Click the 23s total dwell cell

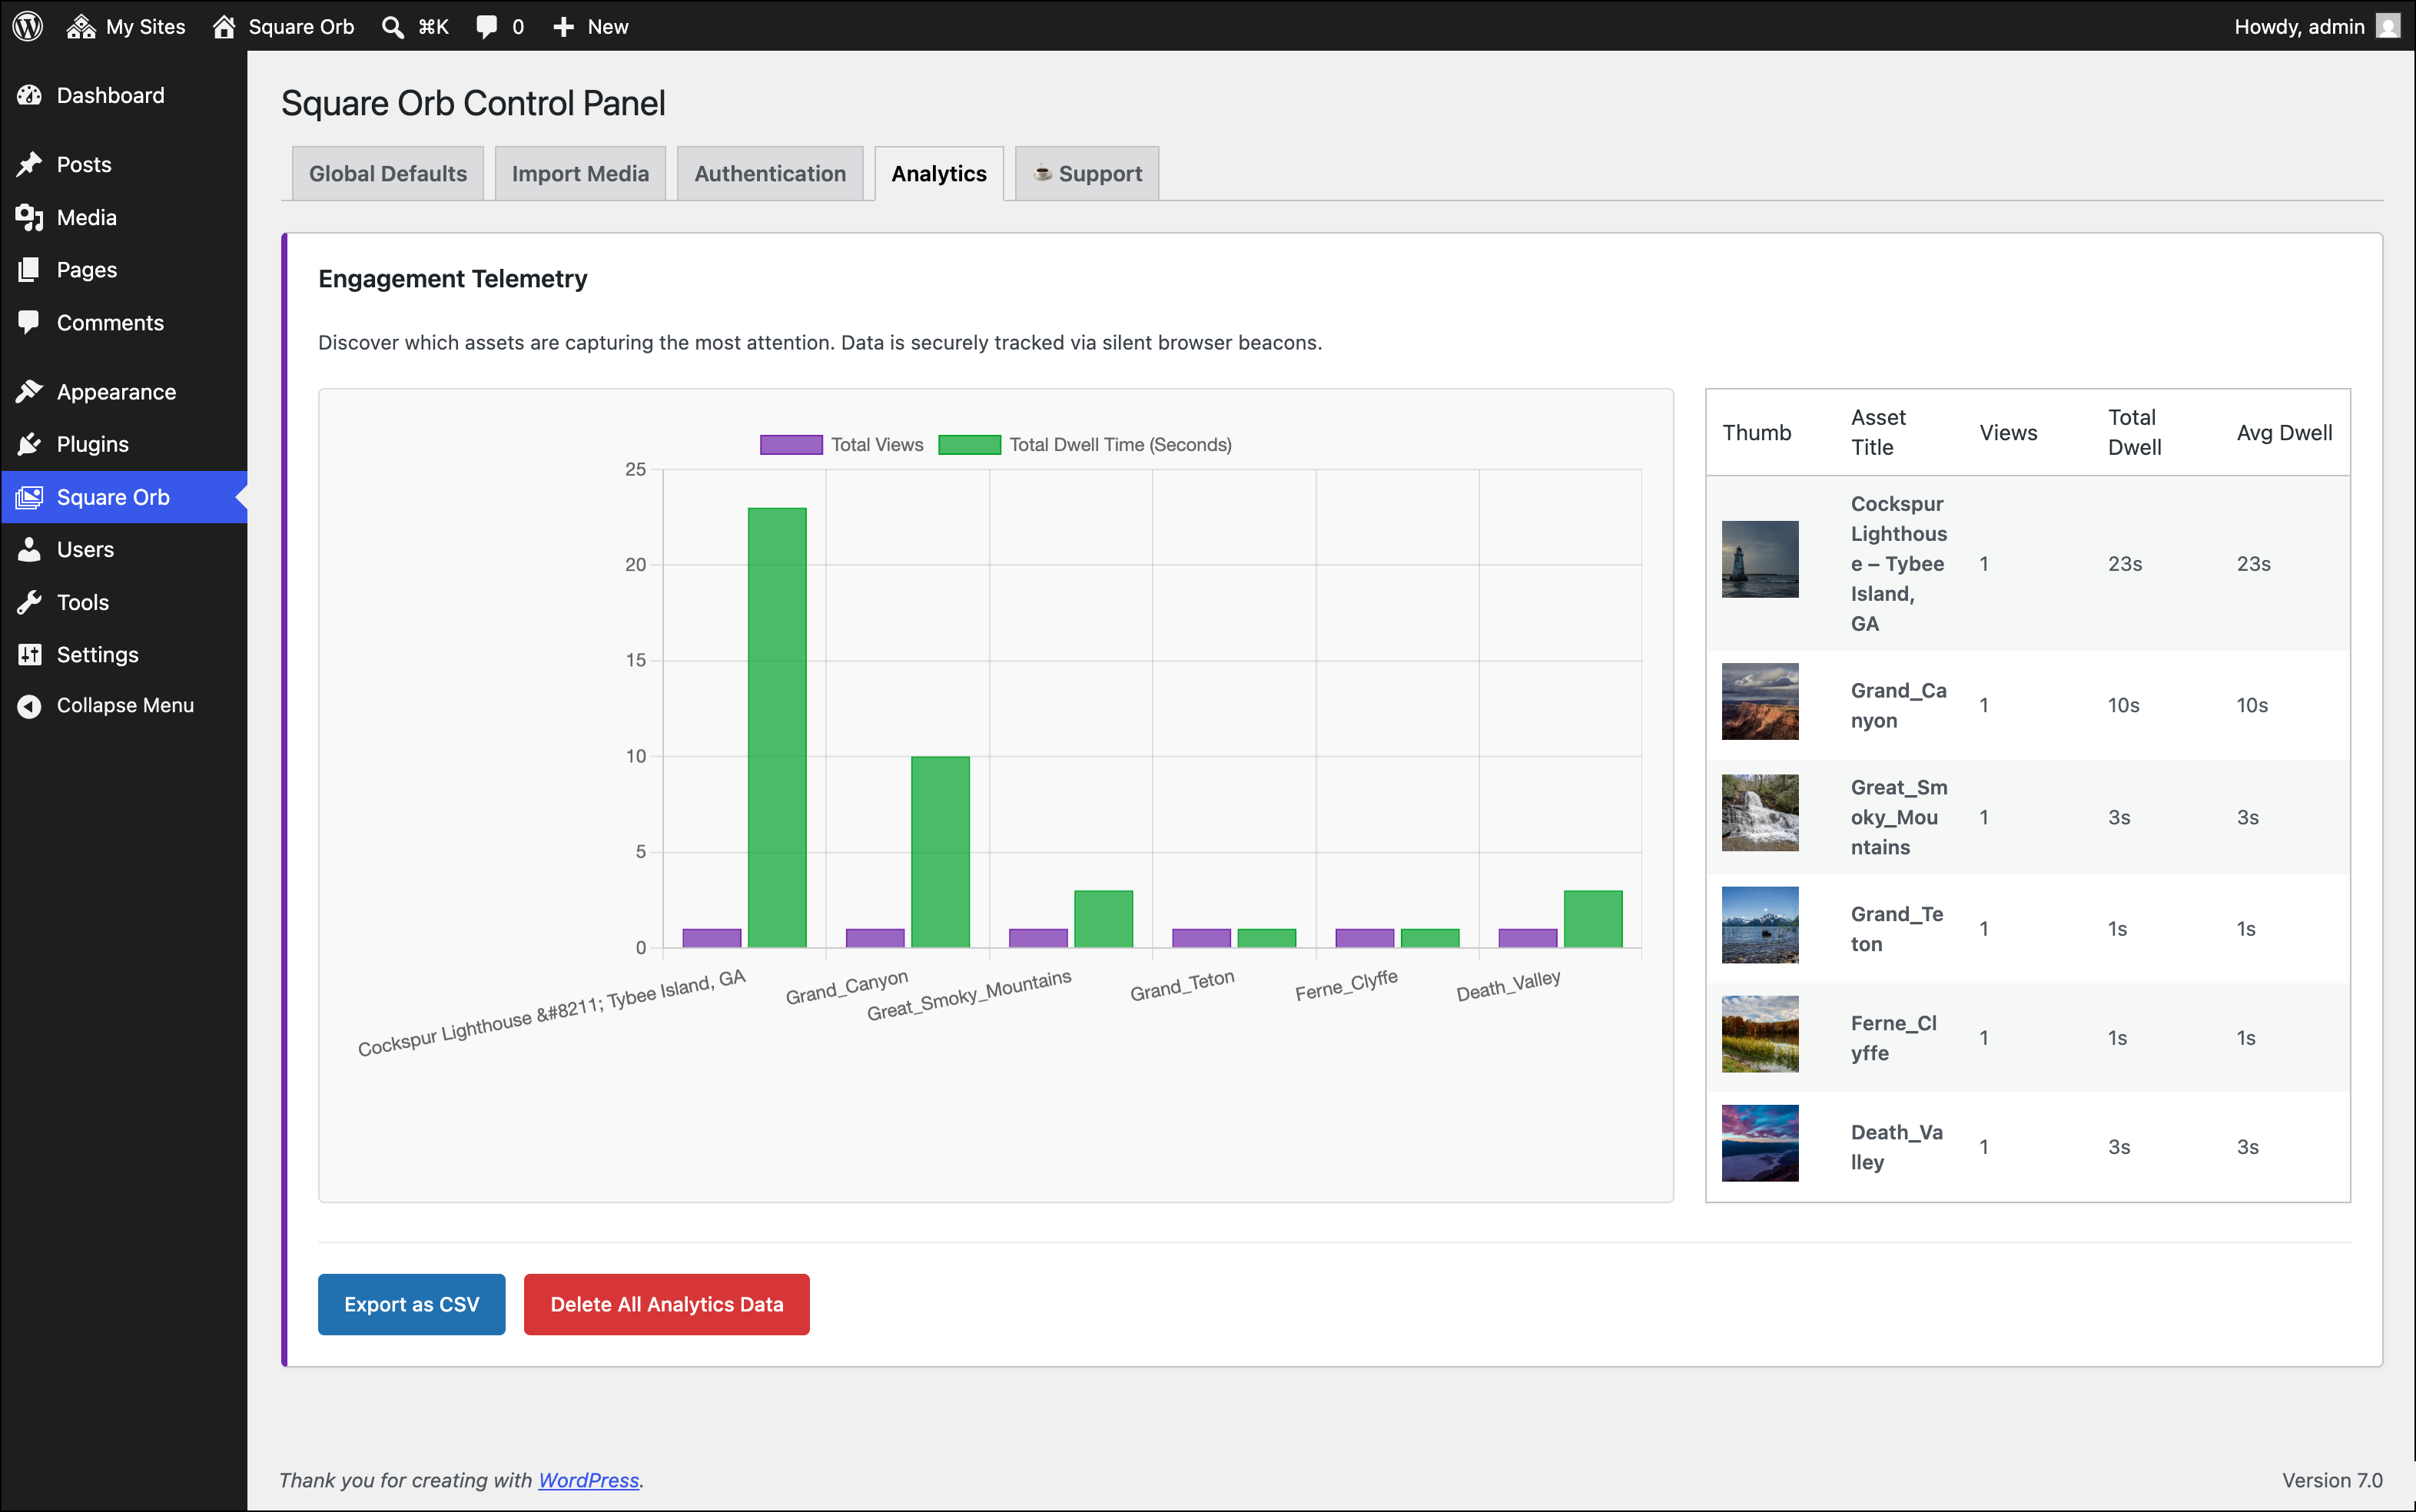[2125, 563]
